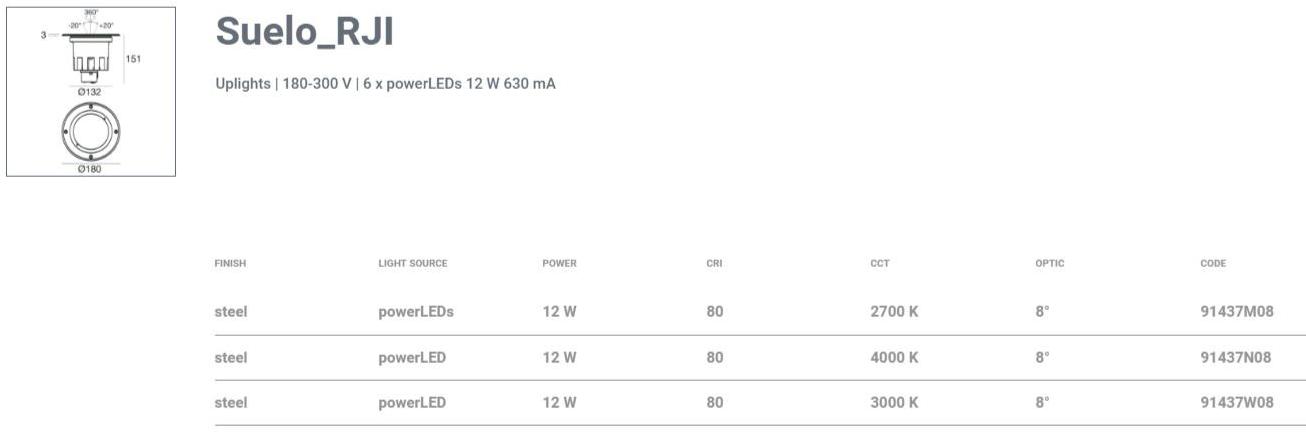Image resolution: width=1306 pixels, height=434 pixels.
Task: Select the 2700 K CCT value
Action: pos(894,312)
